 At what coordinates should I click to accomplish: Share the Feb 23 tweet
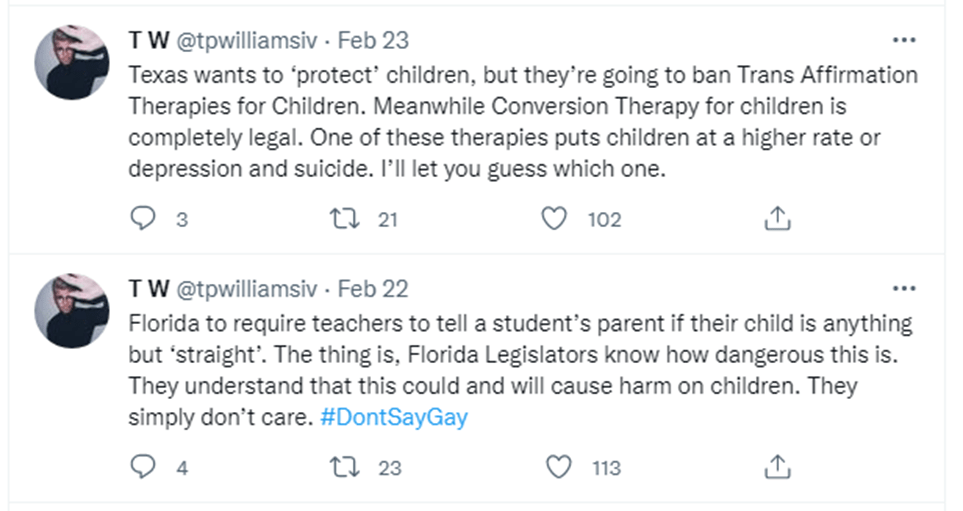pyautogui.click(x=778, y=219)
